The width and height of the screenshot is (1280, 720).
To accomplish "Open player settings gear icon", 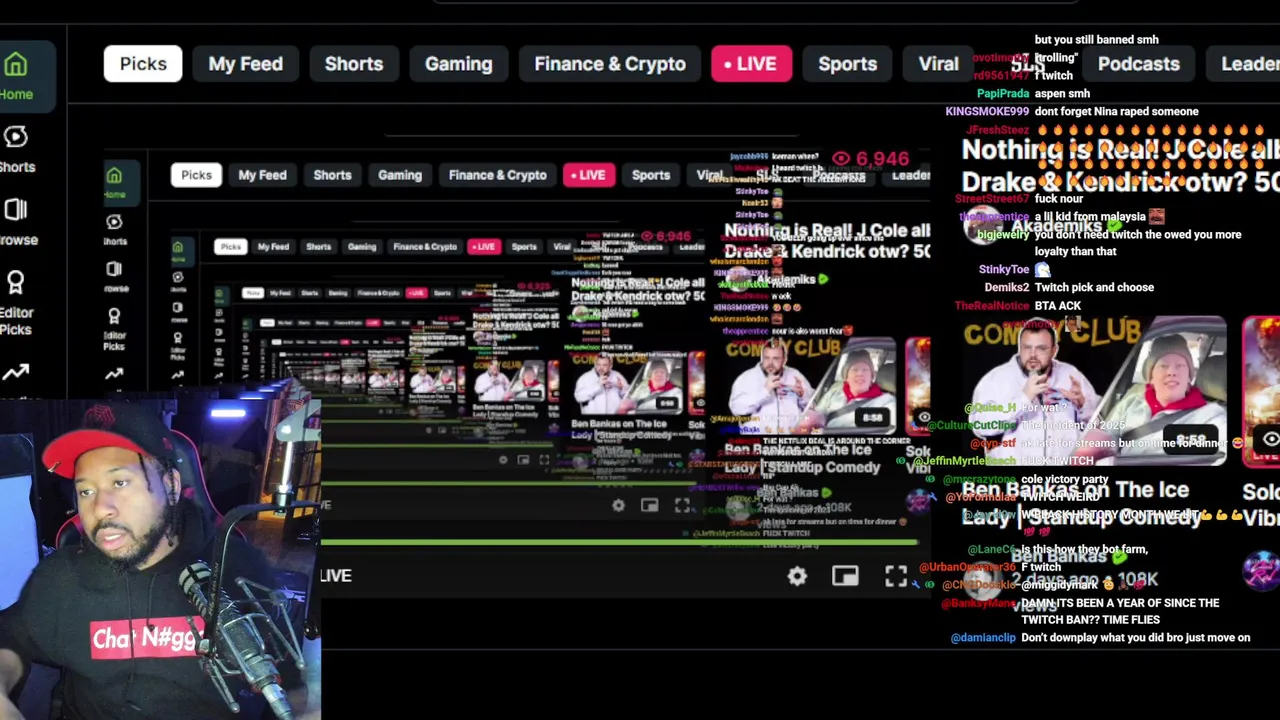I will point(797,576).
